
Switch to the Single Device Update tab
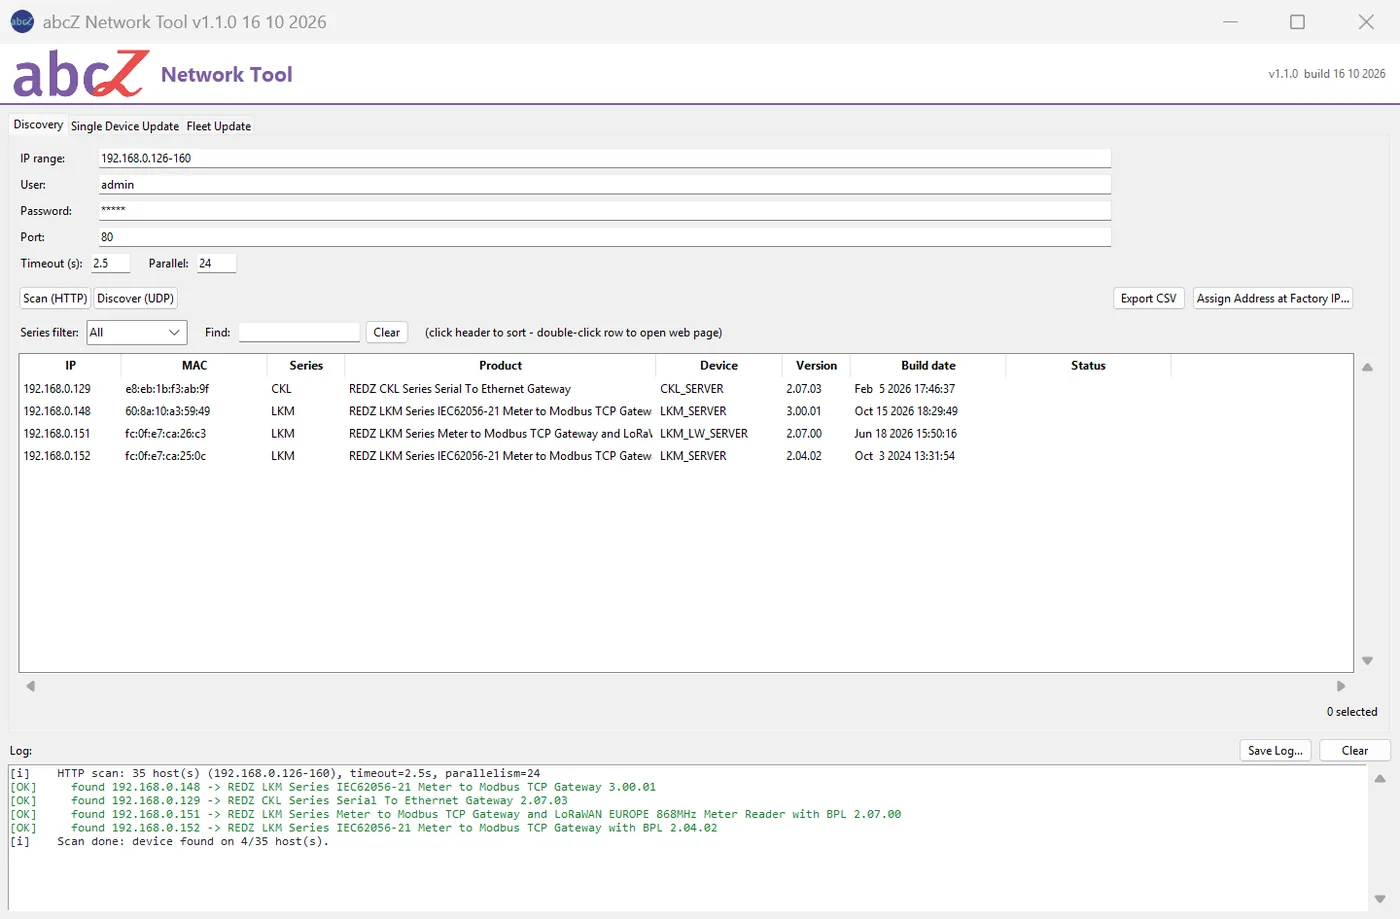coord(125,126)
